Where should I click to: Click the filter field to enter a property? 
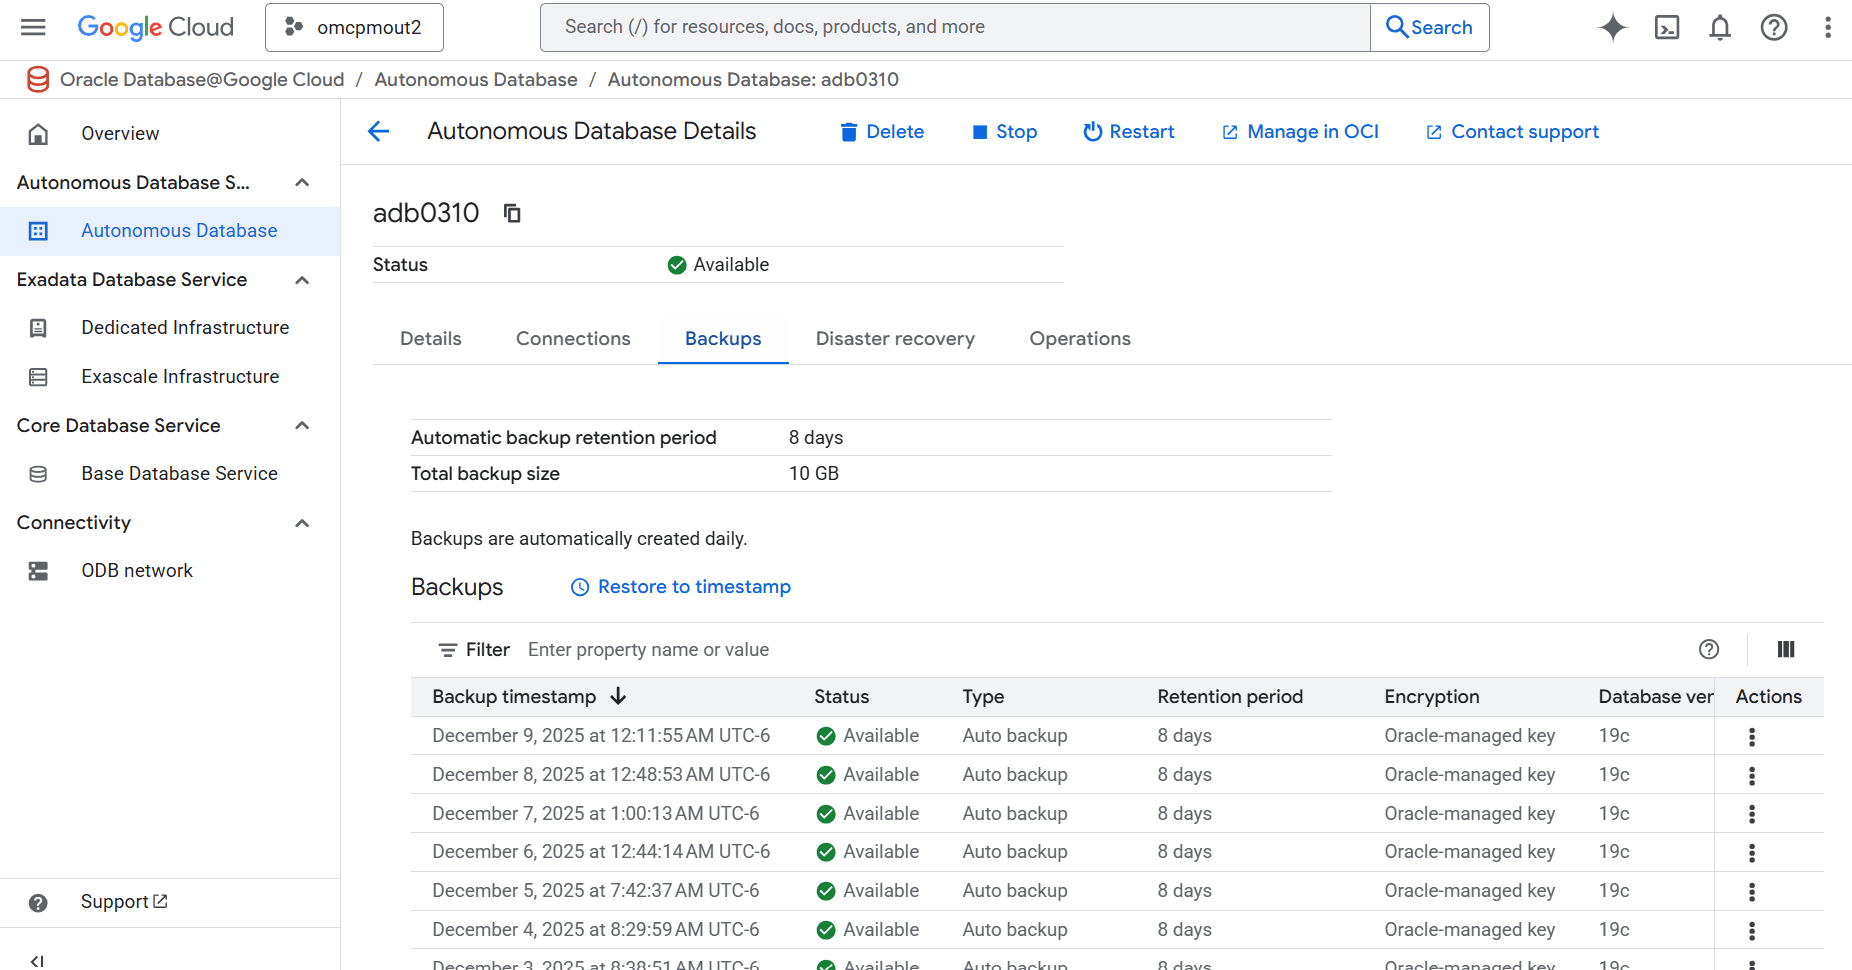(x=648, y=649)
